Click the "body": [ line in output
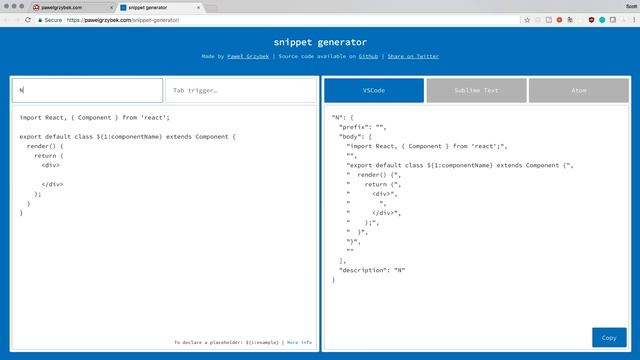This screenshot has width=640, height=360. coord(355,137)
